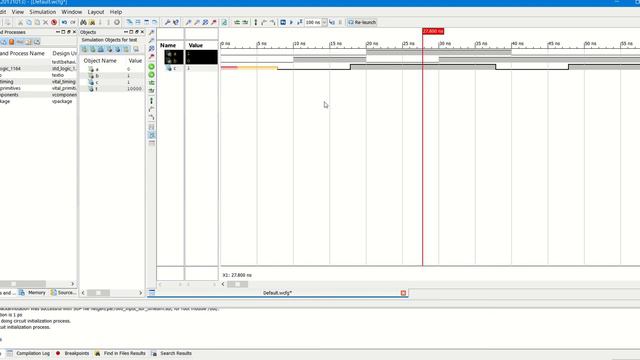Click the waveform horizontal scrollbar thumb
Image resolution: width=640 pixels, height=360 pixels.
[x=237, y=284]
